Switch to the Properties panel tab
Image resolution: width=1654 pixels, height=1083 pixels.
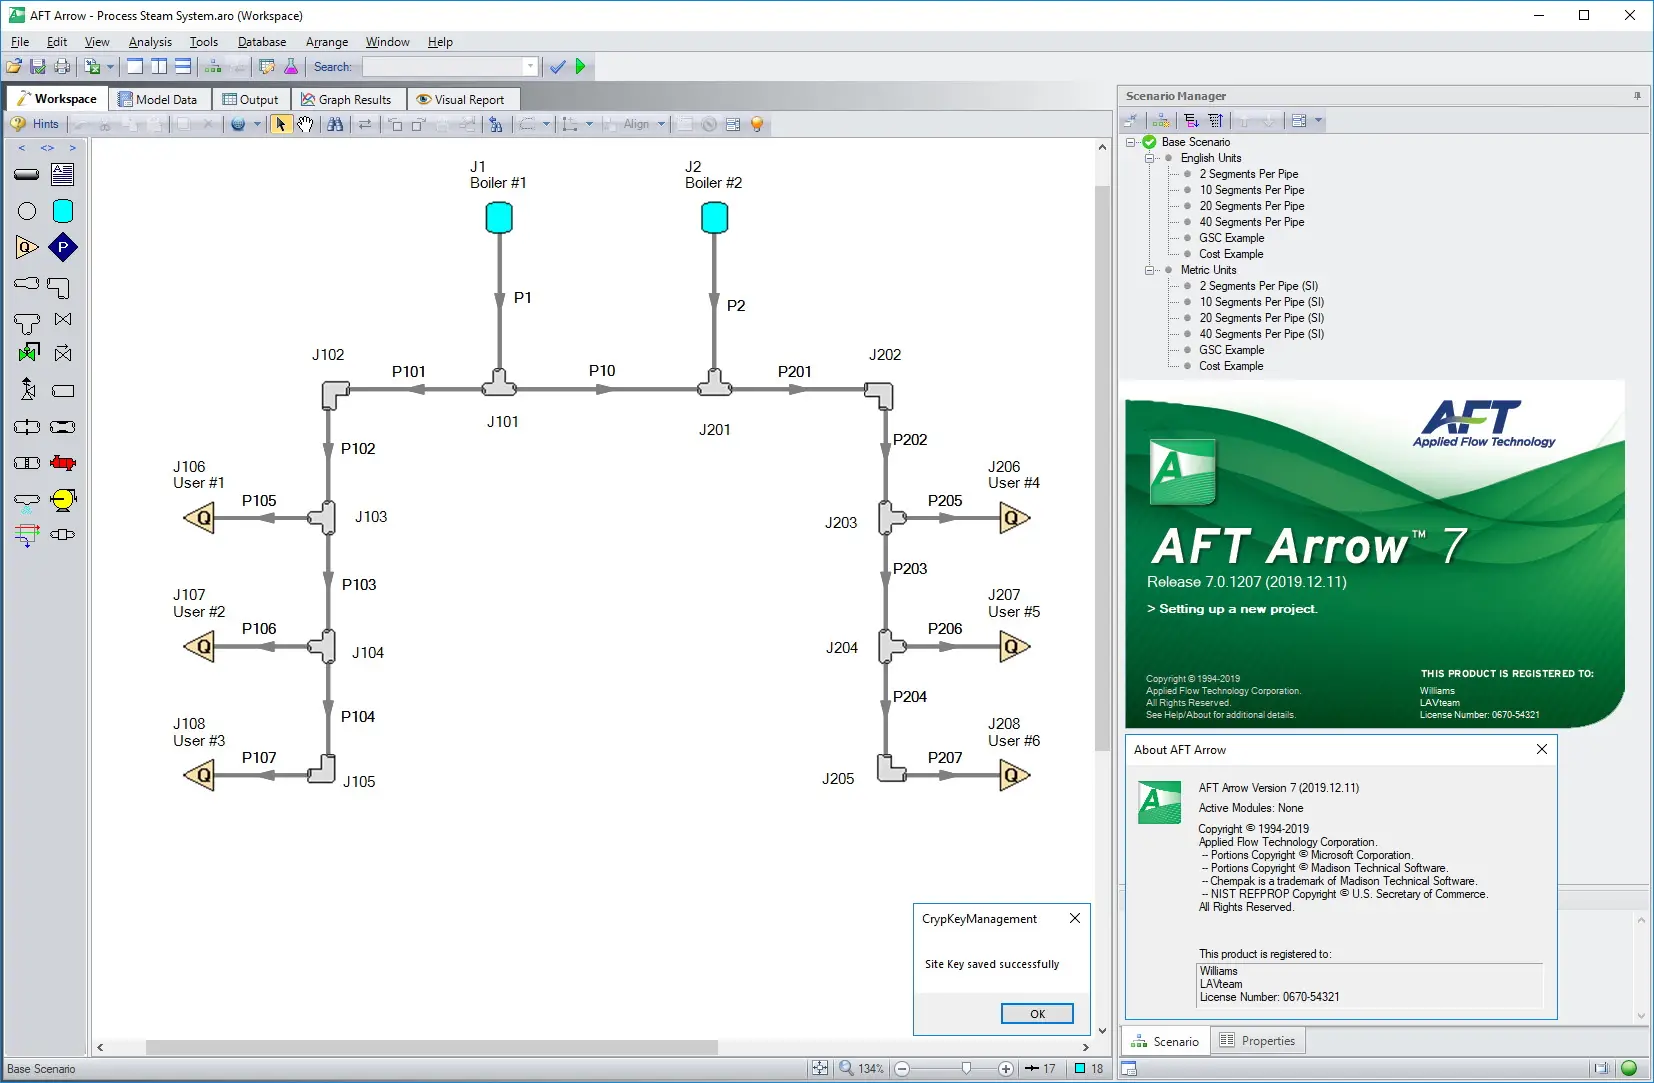click(1257, 1041)
